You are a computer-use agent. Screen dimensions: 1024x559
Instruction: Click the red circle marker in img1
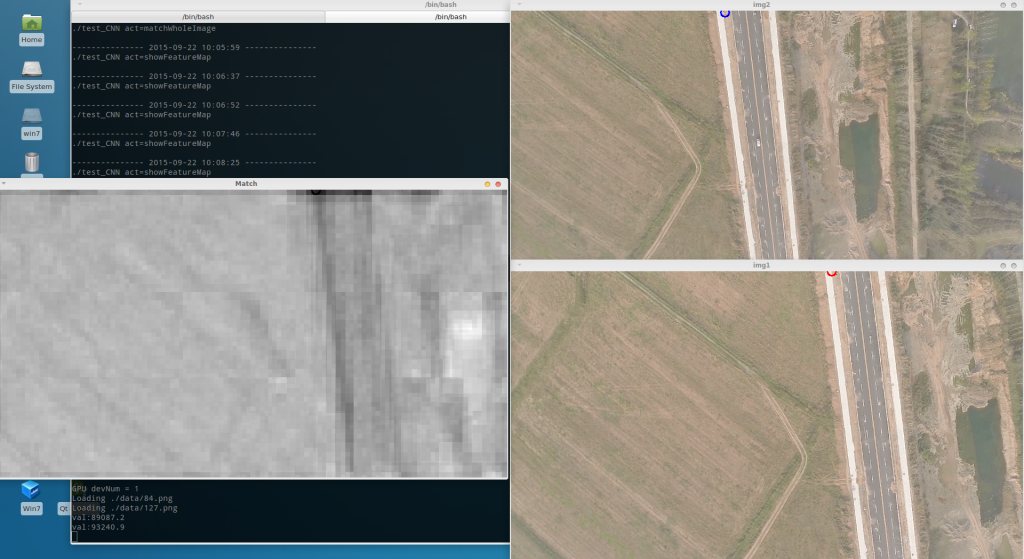coord(831,272)
